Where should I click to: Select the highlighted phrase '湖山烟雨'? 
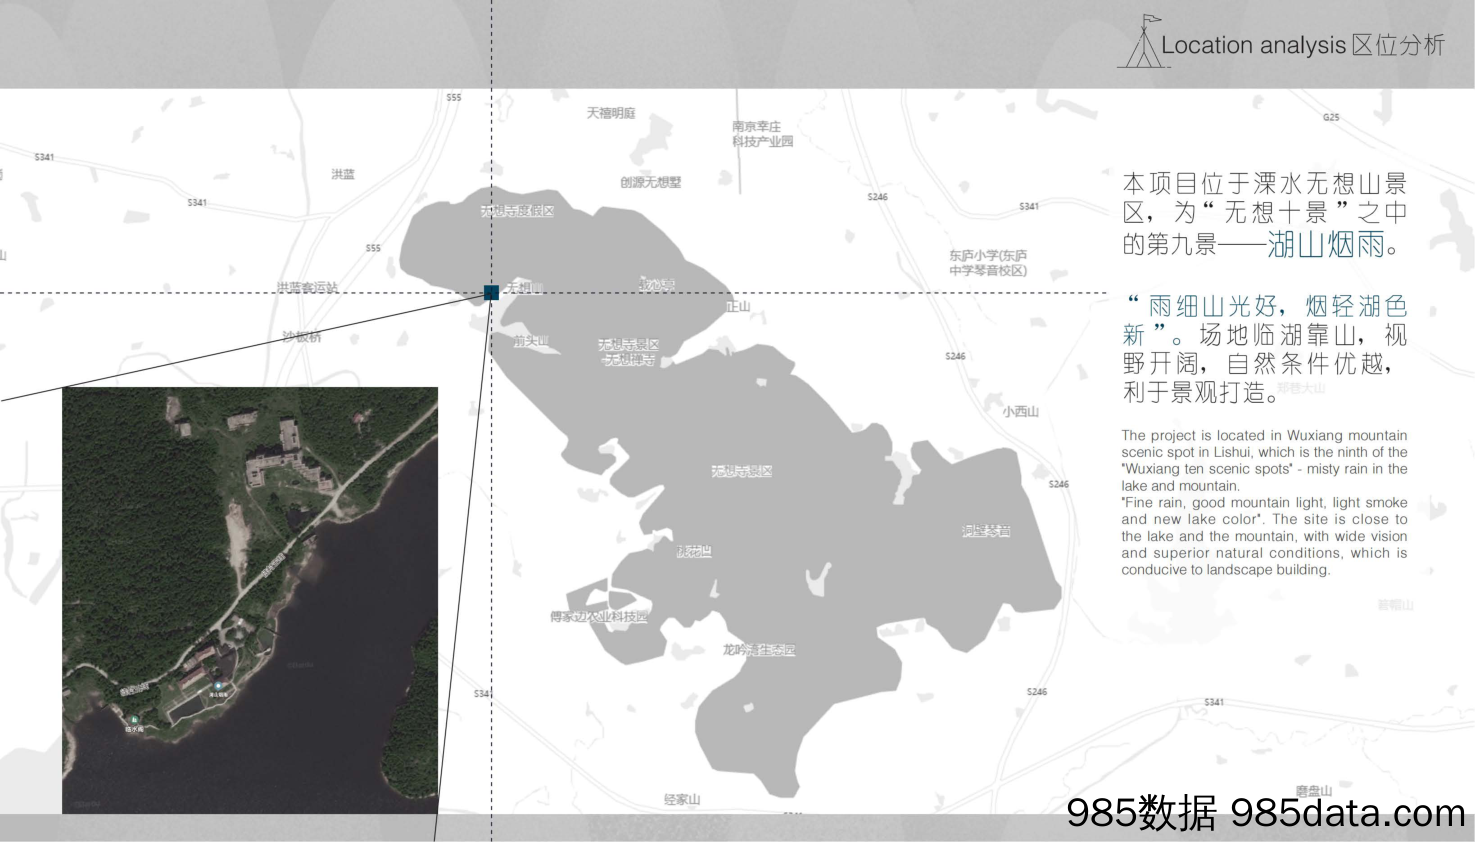(x=1326, y=244)
